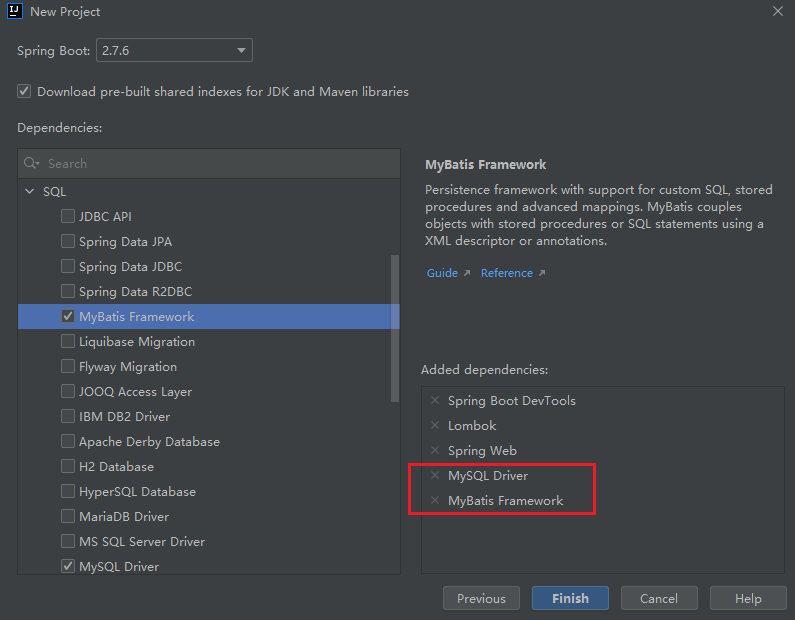This screenshot has width=795, height=620.
Task: Uncheck MyBatis Framework checkbox
Action: pos(68,316)
